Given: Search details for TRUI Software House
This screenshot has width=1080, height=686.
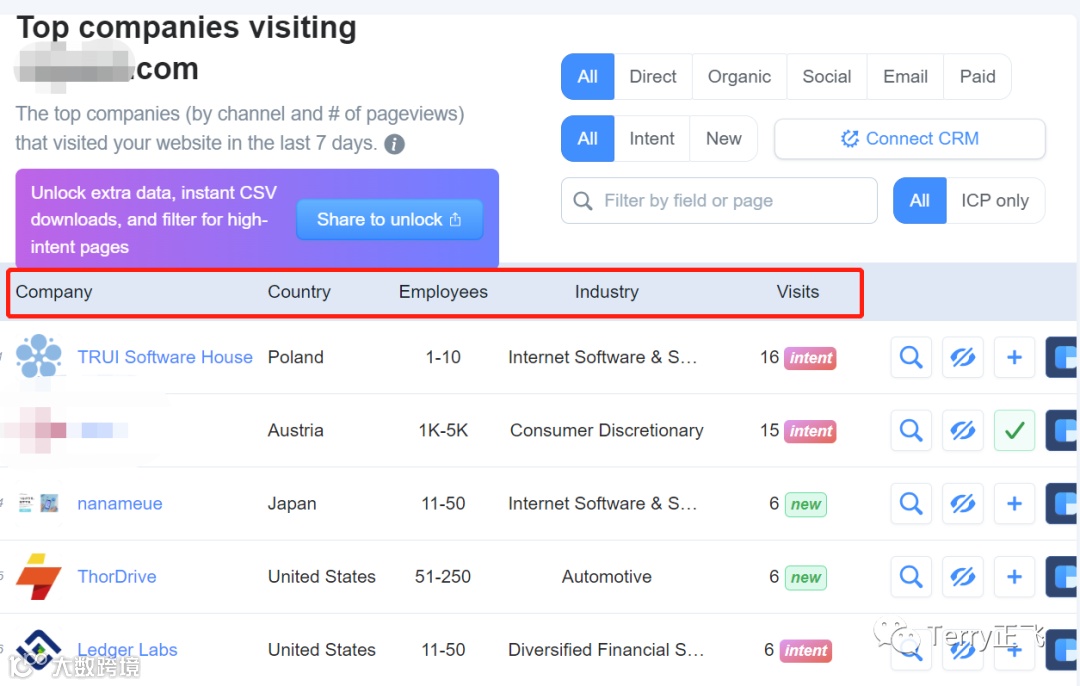Looking at the screenshot, I should pos(911,357).
